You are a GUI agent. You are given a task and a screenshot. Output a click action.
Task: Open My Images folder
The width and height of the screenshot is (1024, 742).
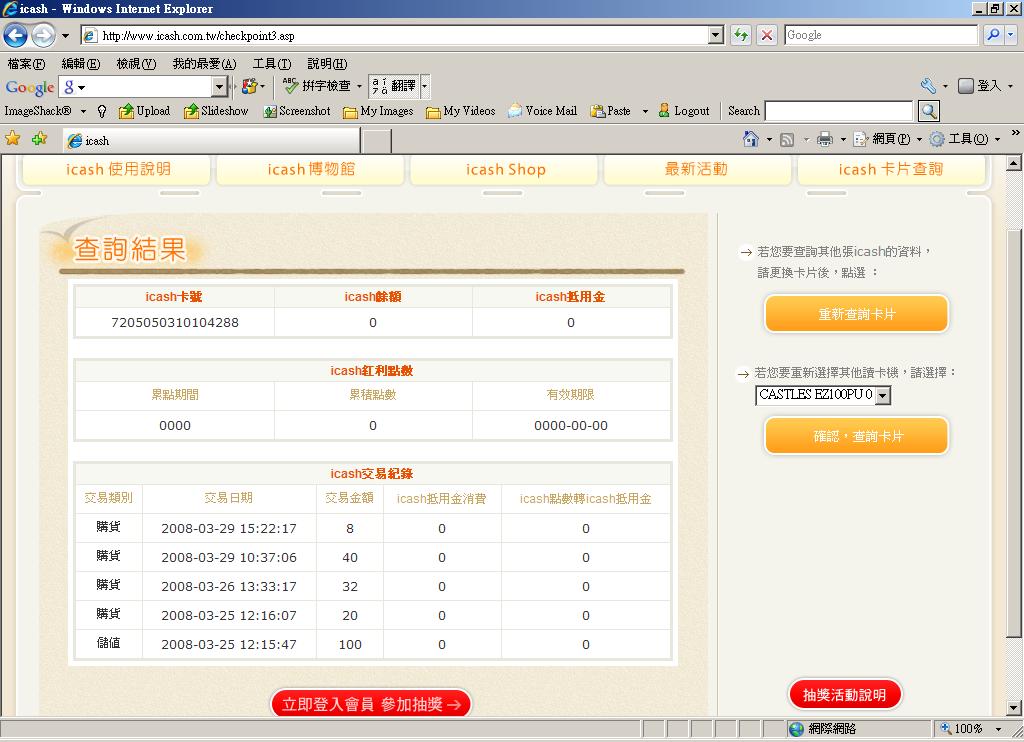point(378,111)
